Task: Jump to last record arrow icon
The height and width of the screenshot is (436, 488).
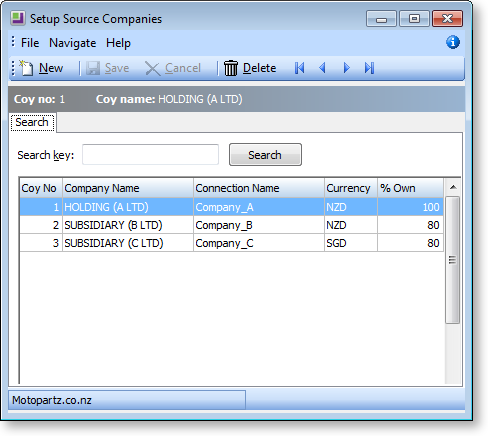Action: click(369, 68)
